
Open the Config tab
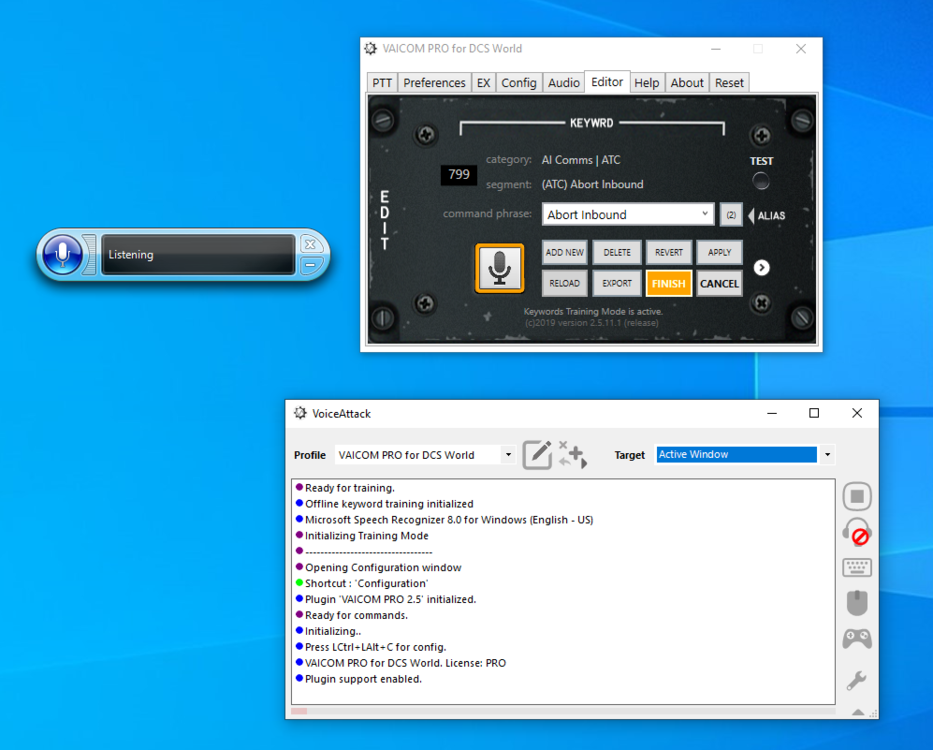518,83
